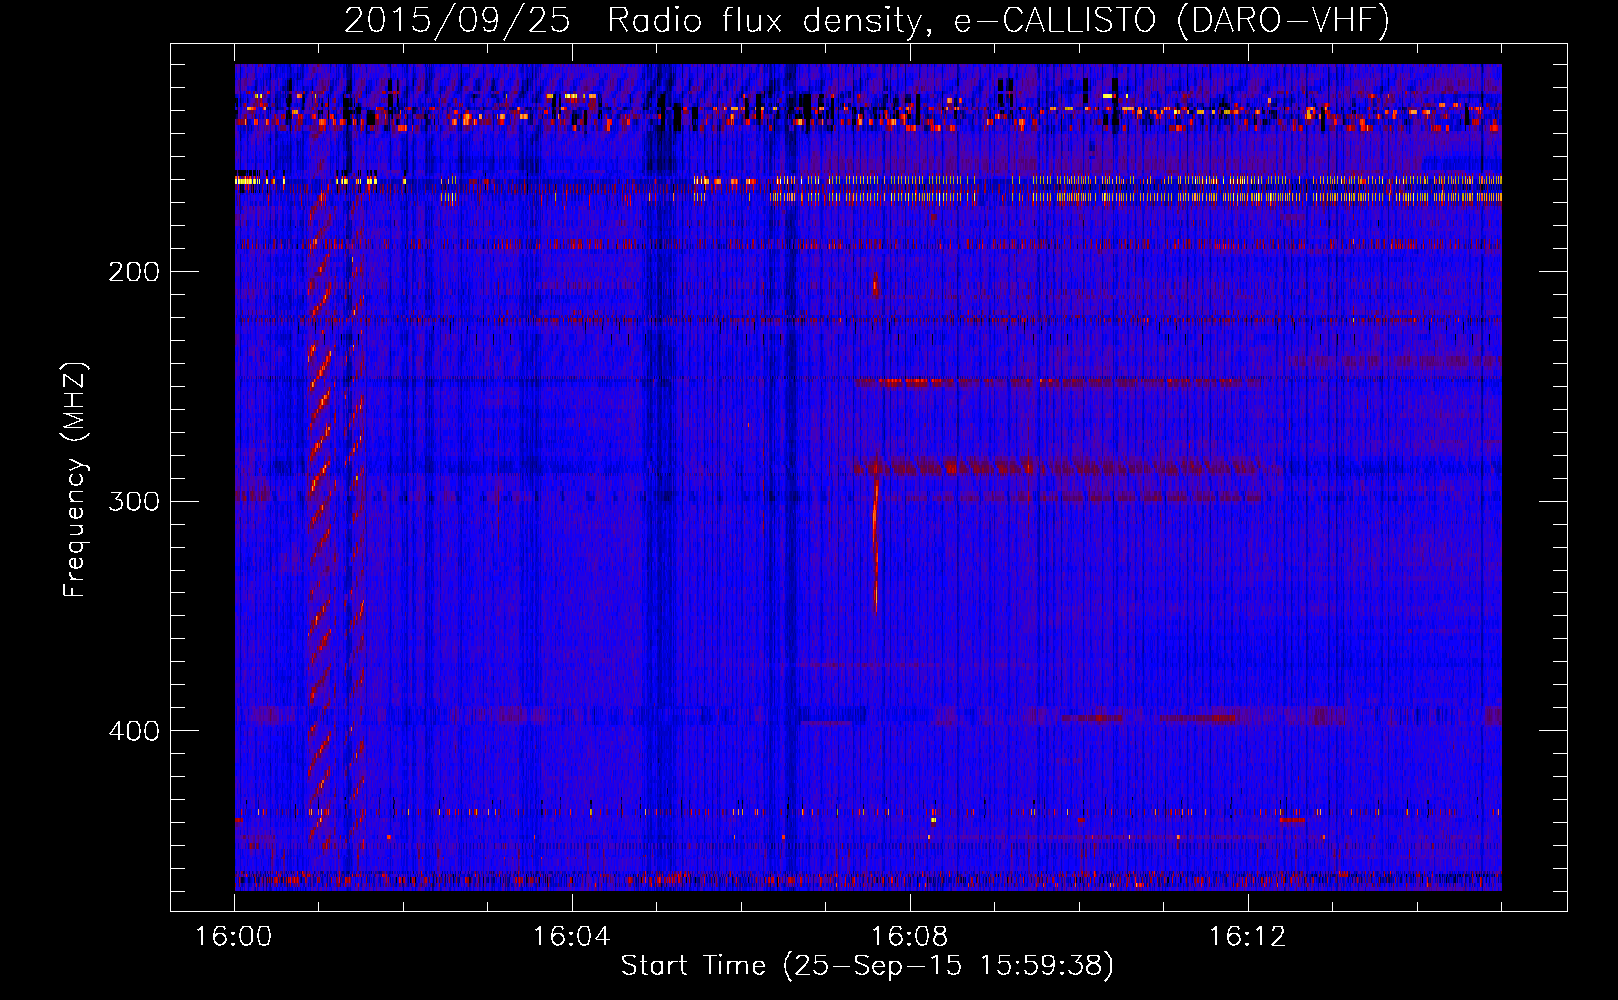Viewport: 1618px width, 1000px height.
Task: Click the "16:08" time tick label
Action: click(910, 937)
